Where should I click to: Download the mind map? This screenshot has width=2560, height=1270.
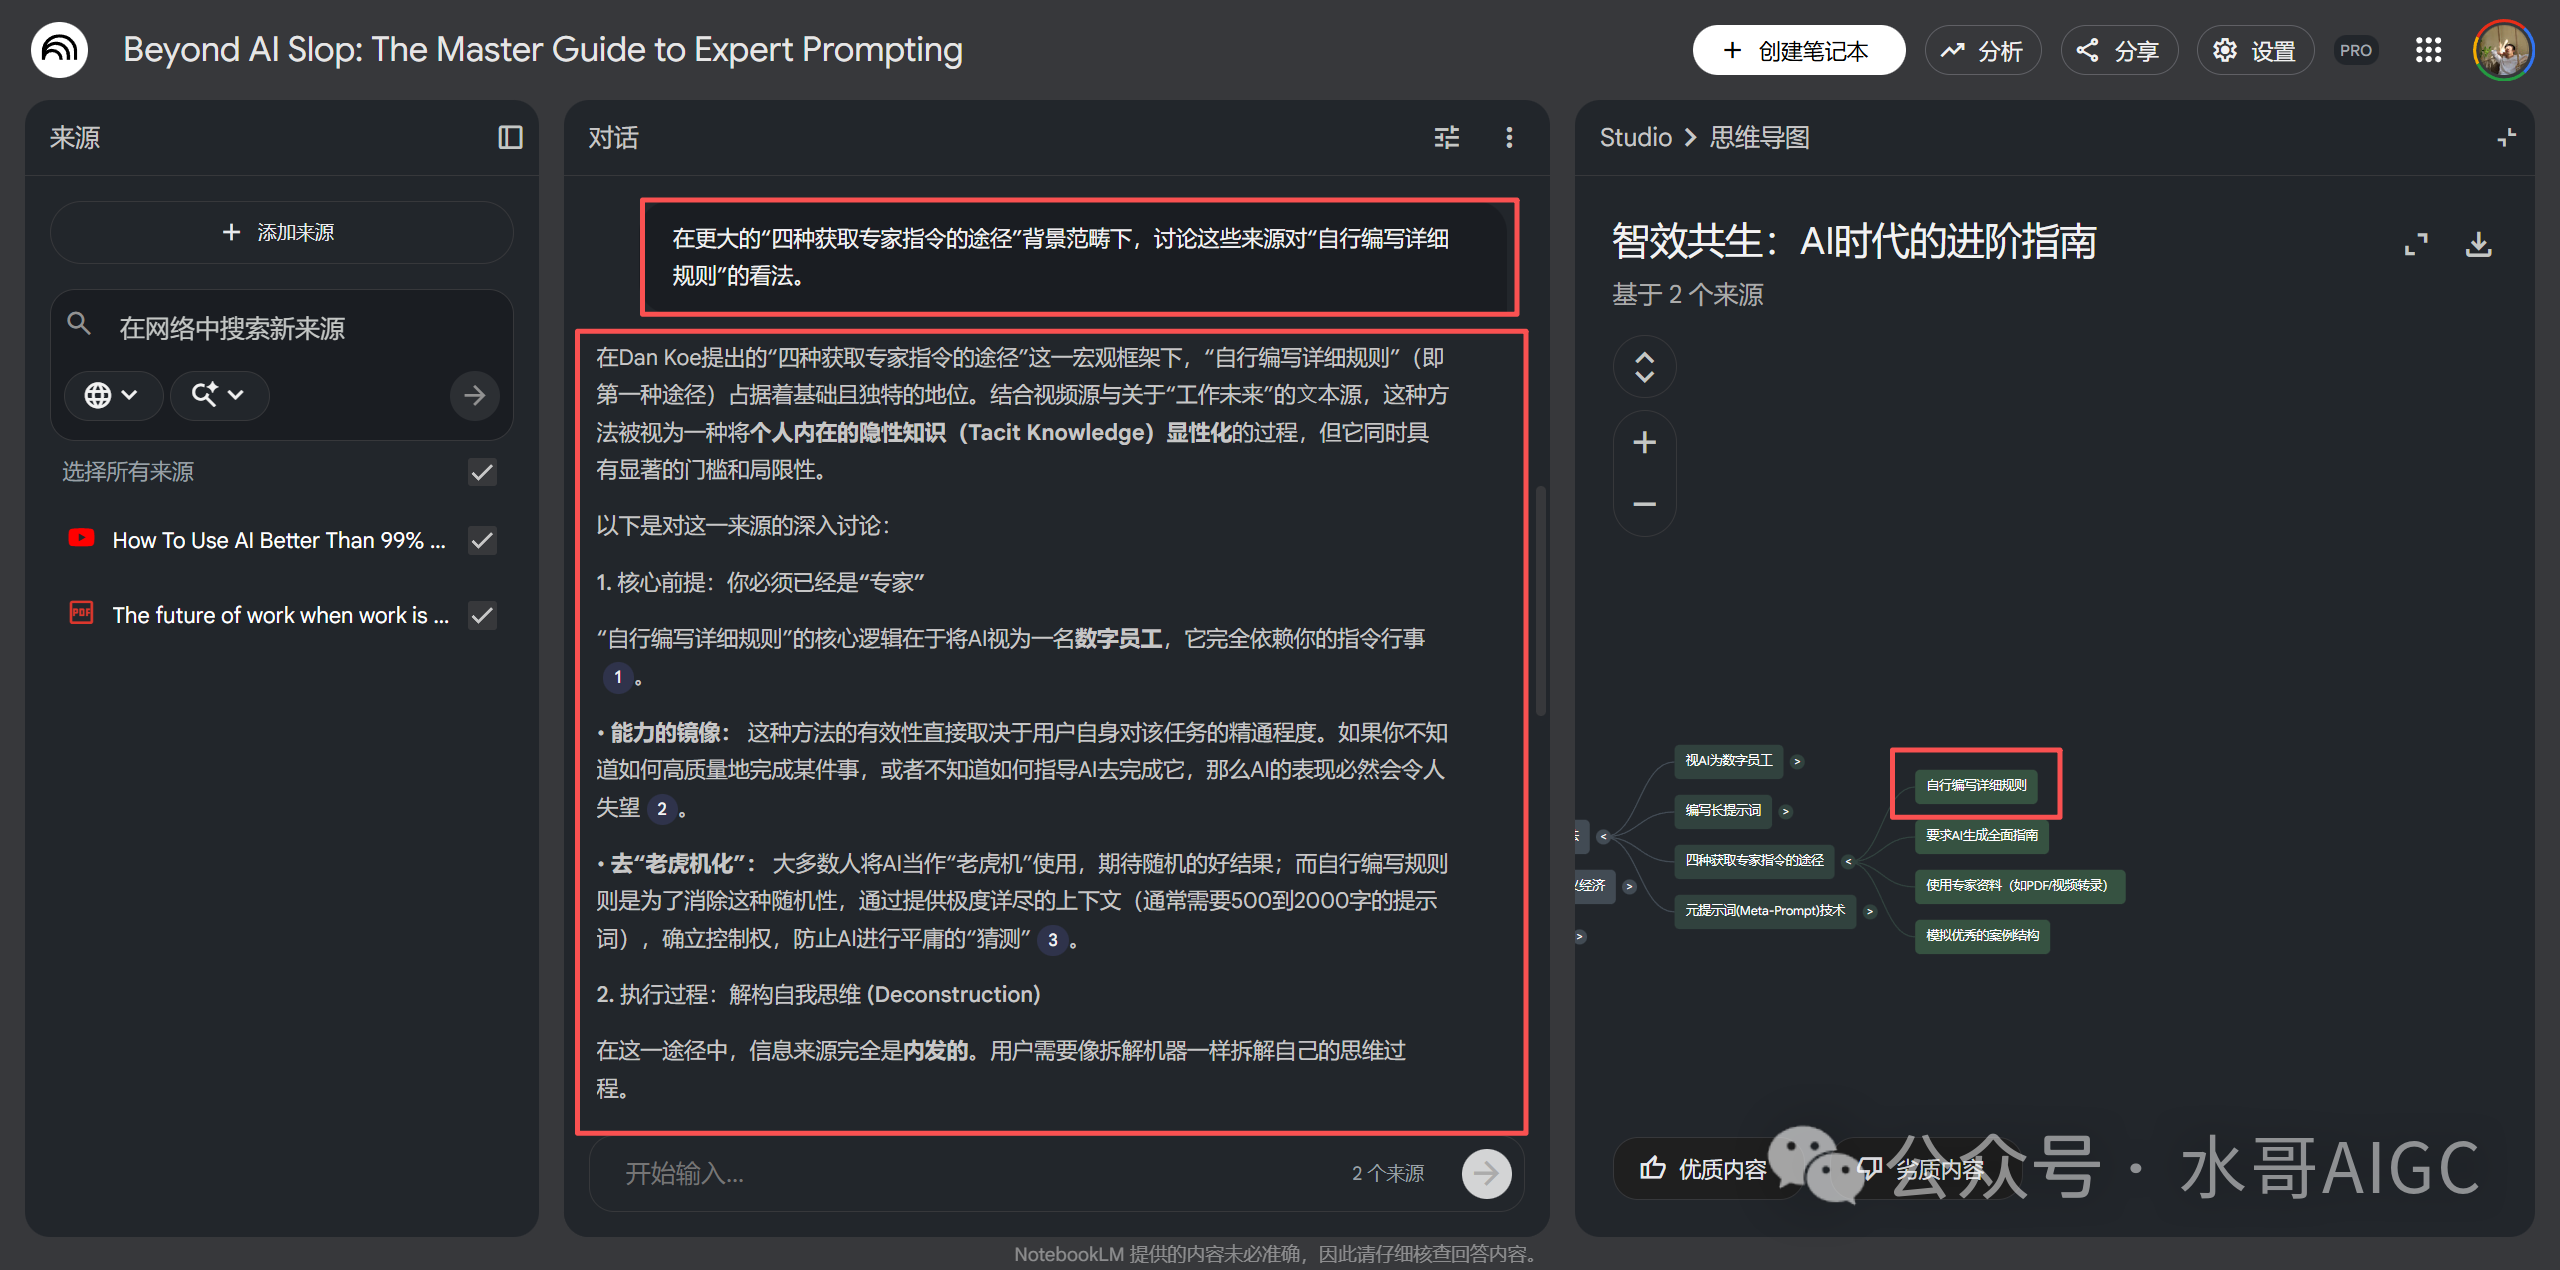(x=2478, y=244)
